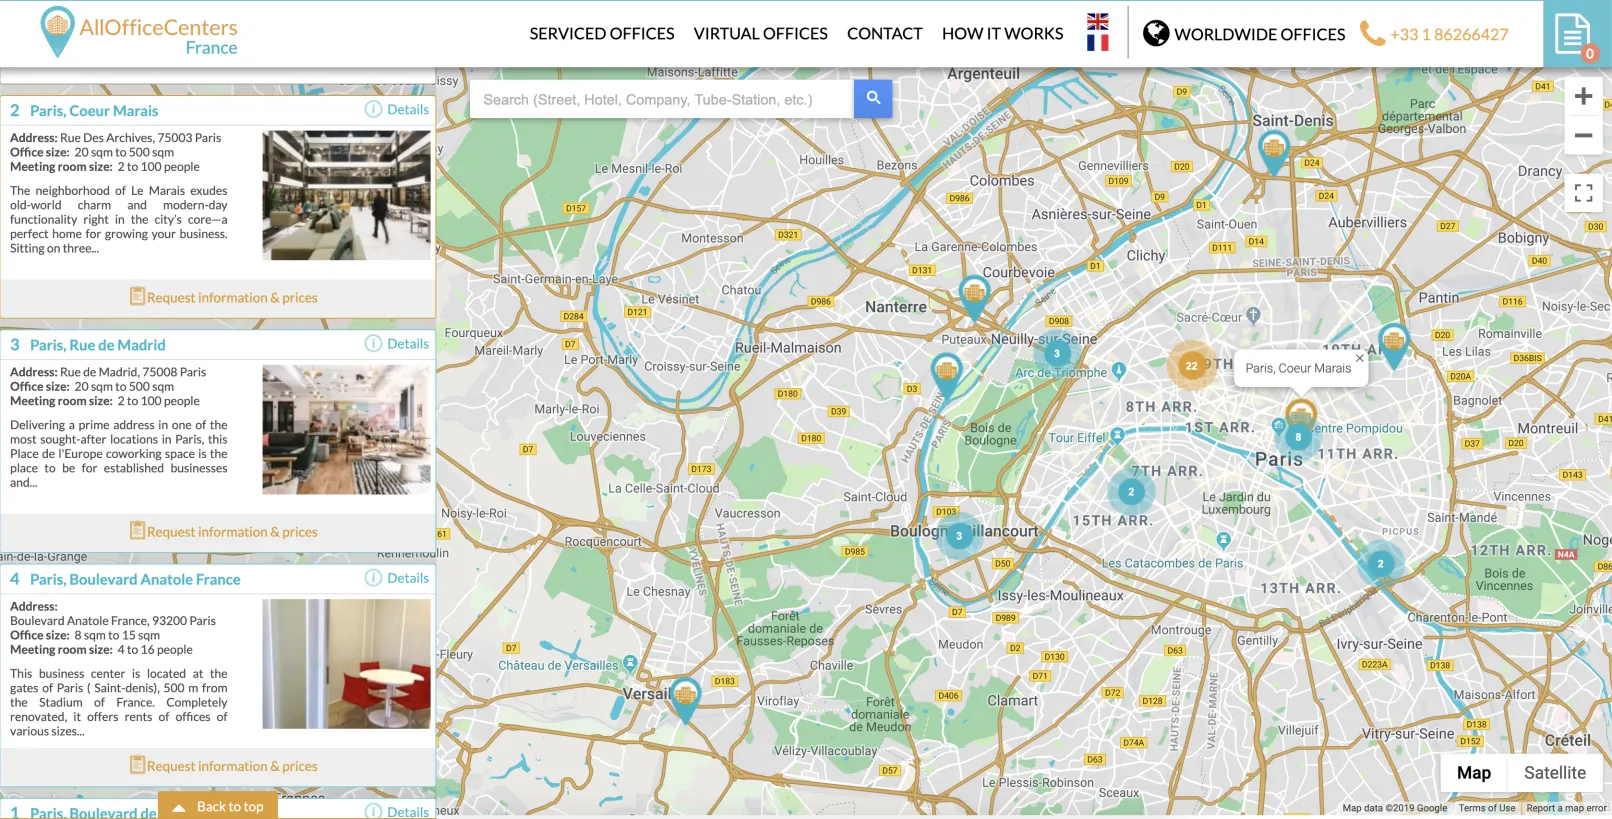Open the enquiry list document icon
Image resolution: width=1612 pixels, height=819 pixels.
pyautogui.click(x=1573, y=35)
